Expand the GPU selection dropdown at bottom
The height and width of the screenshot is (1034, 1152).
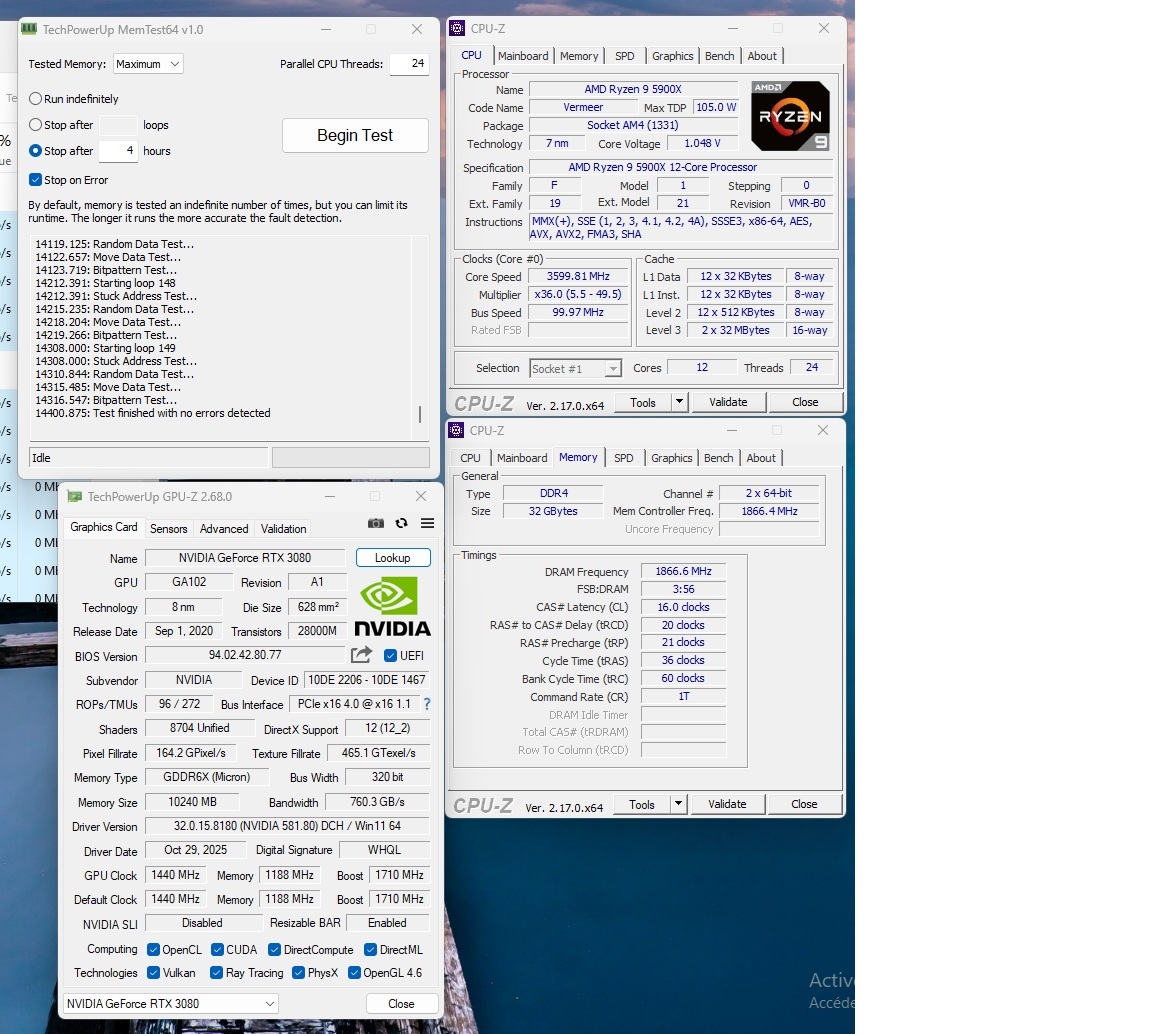(170, 1003)
